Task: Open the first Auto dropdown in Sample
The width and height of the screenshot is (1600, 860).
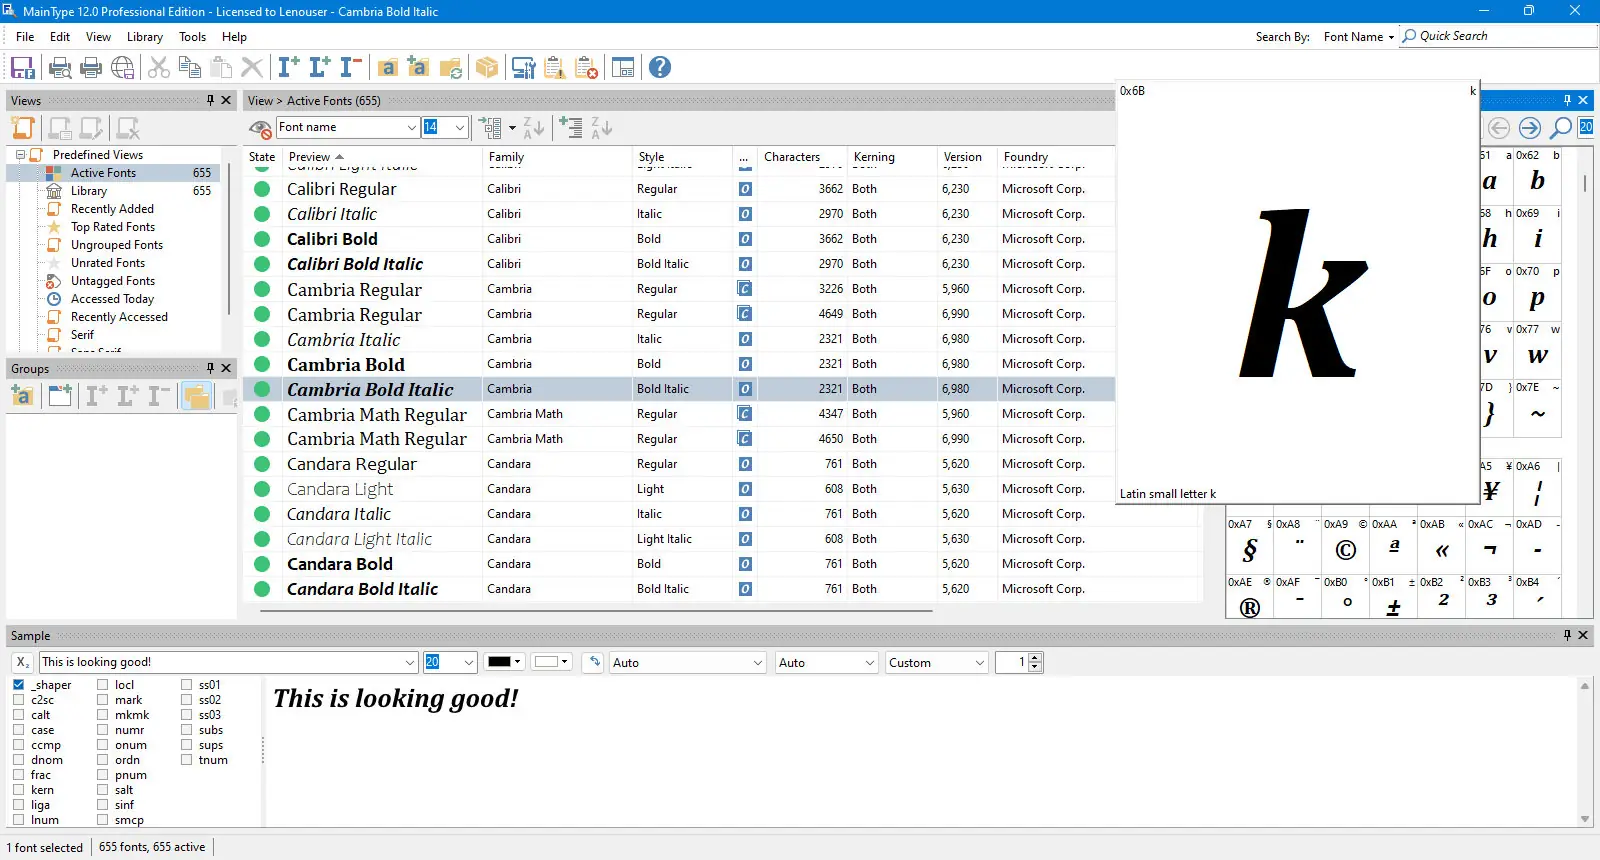Action: [688, 662]
